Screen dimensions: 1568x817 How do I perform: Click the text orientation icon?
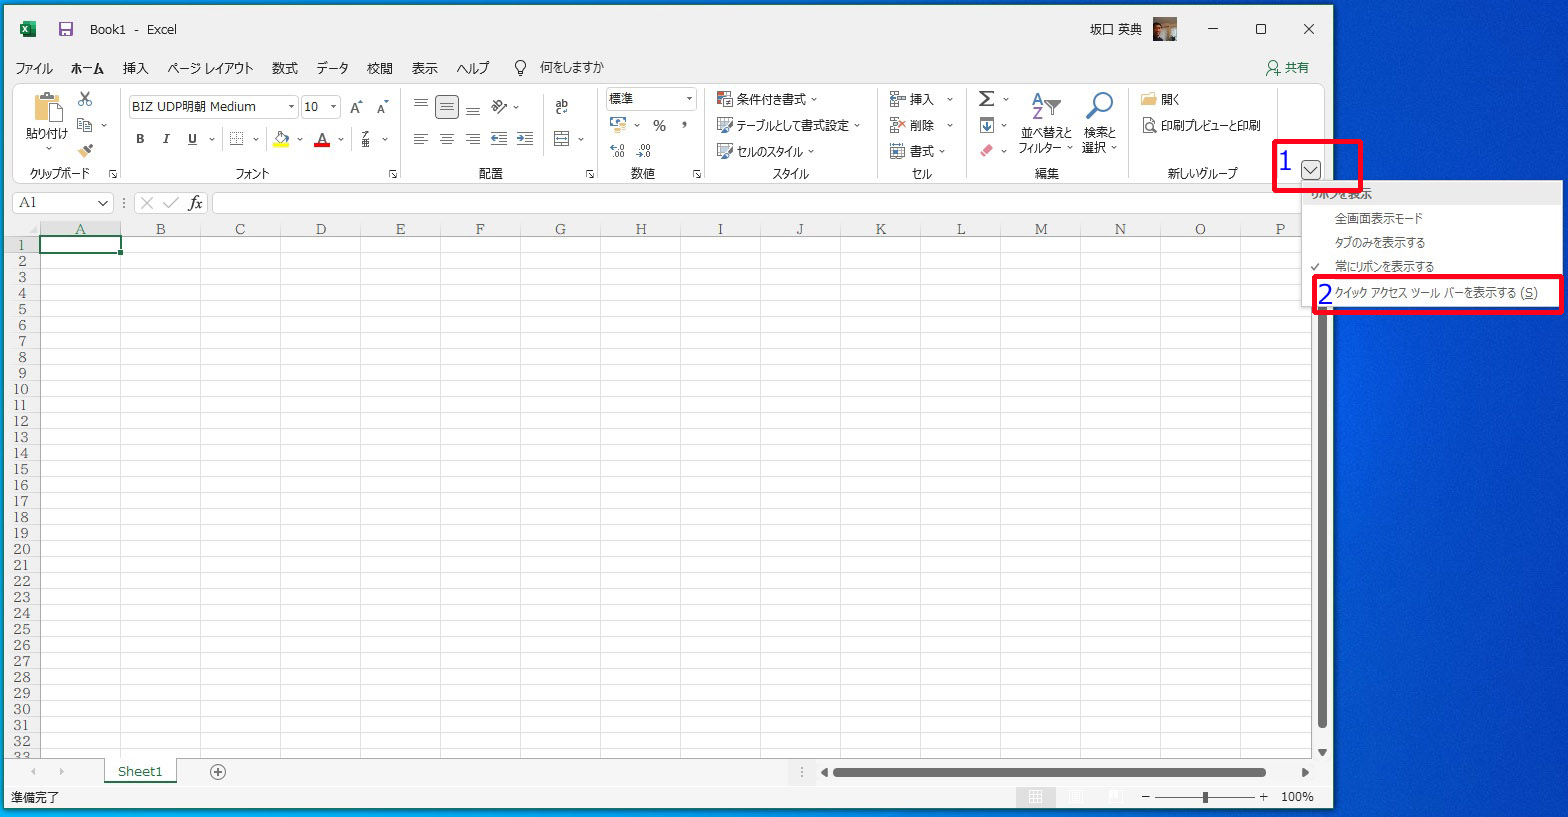coord(499,106)
